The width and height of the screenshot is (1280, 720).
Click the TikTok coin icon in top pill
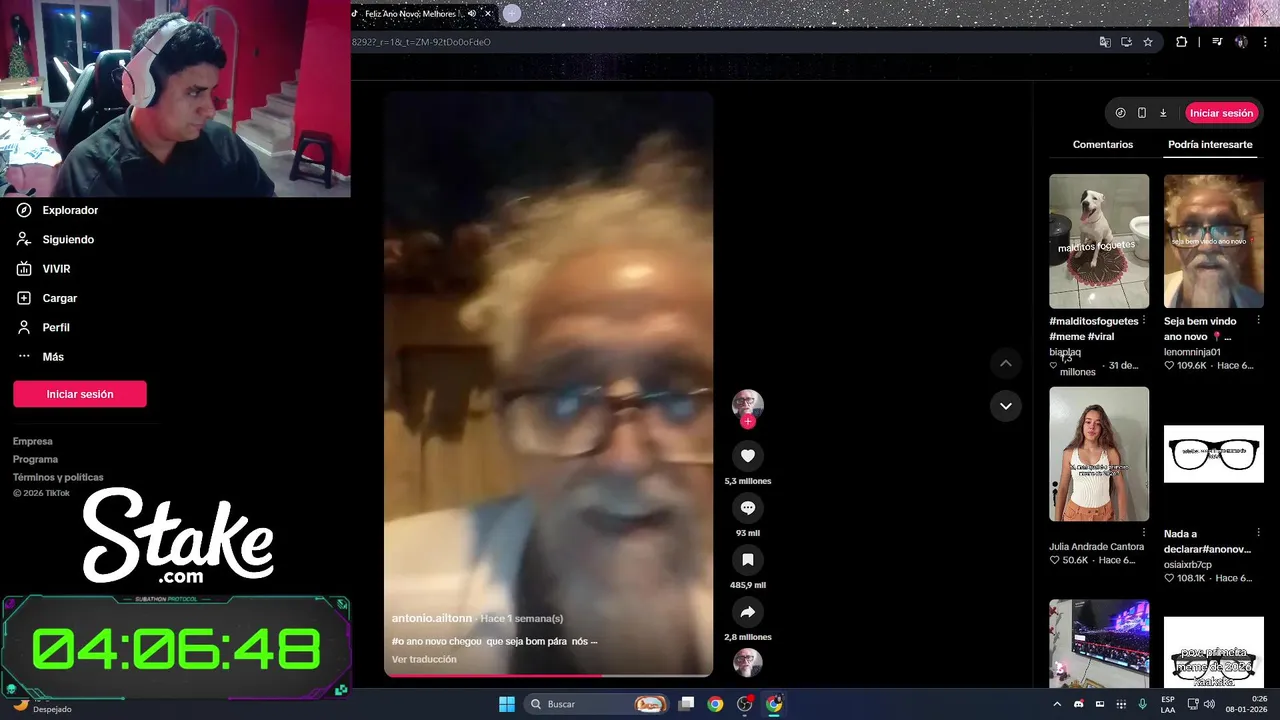point(1120,113)
